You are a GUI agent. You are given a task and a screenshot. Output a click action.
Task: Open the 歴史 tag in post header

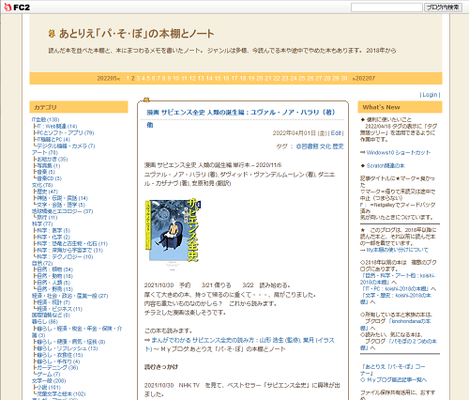point(338,146)
